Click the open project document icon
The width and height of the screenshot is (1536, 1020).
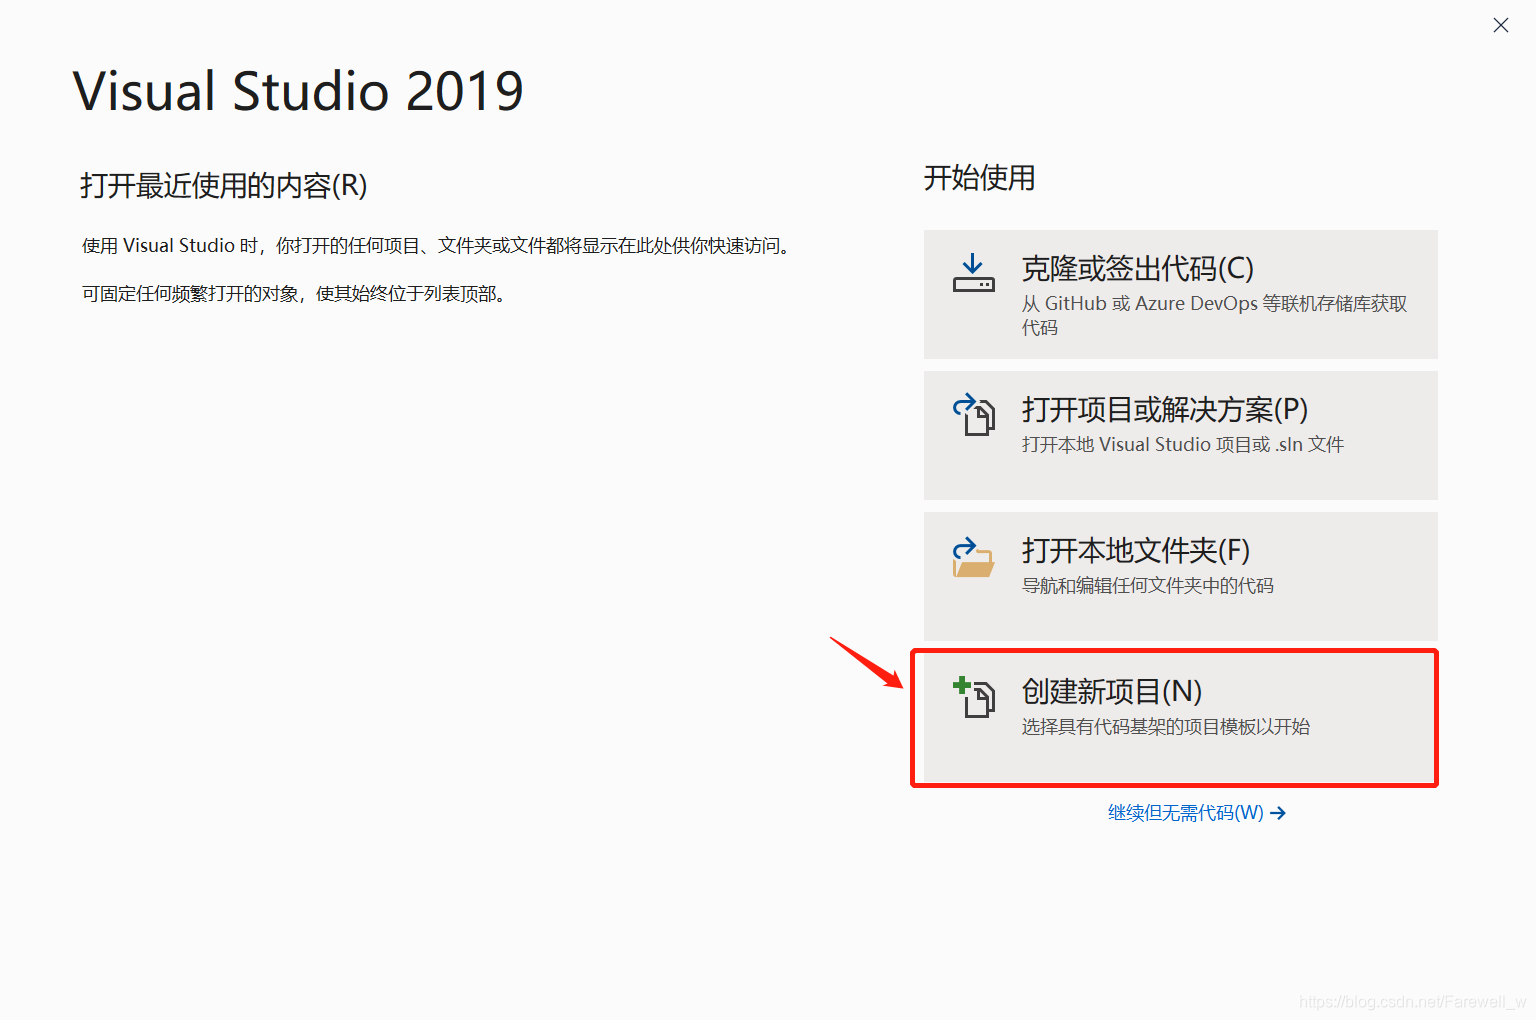[x=974, y=415]
